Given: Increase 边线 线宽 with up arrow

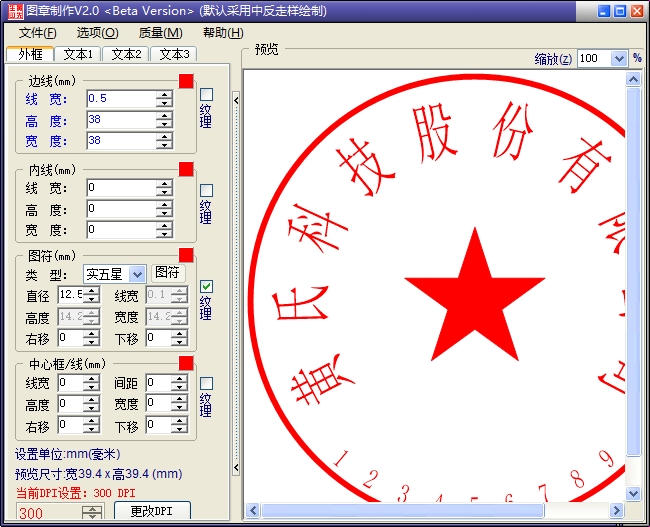Looking at the screenshot, I should 165,95.
